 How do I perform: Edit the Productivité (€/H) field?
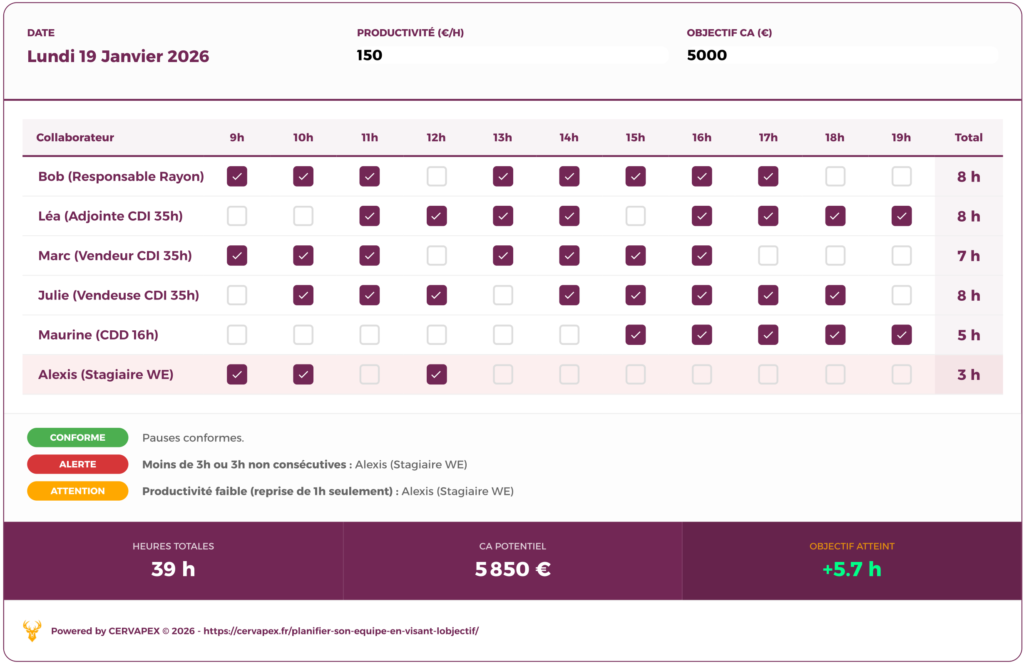(511, 56)
